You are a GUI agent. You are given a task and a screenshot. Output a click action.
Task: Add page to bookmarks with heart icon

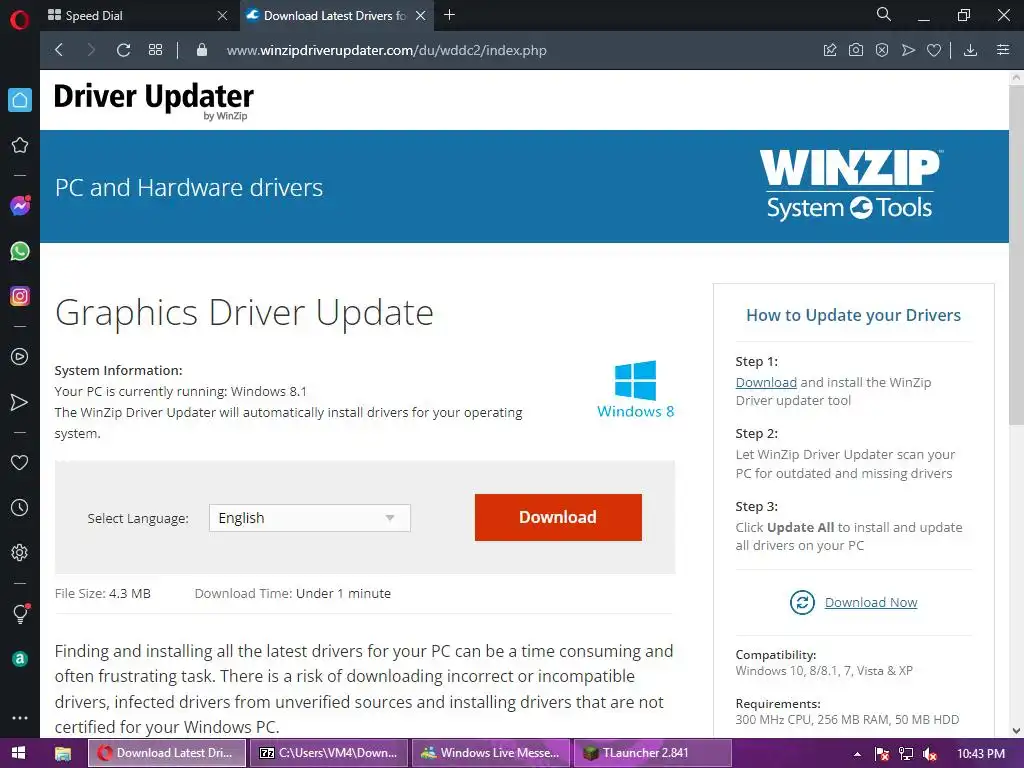click(934, 50)
